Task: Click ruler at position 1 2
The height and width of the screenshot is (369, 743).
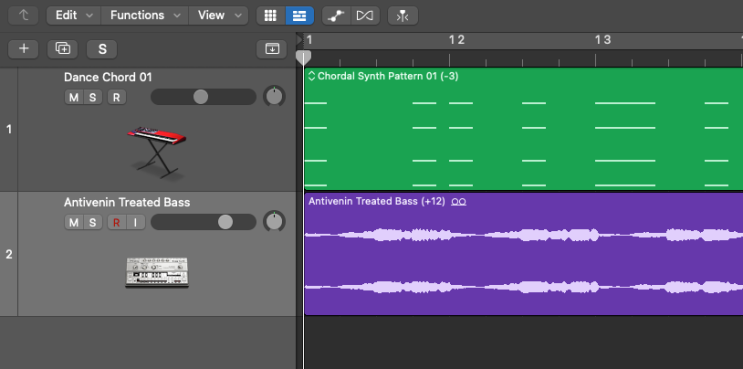Action: 457,40
